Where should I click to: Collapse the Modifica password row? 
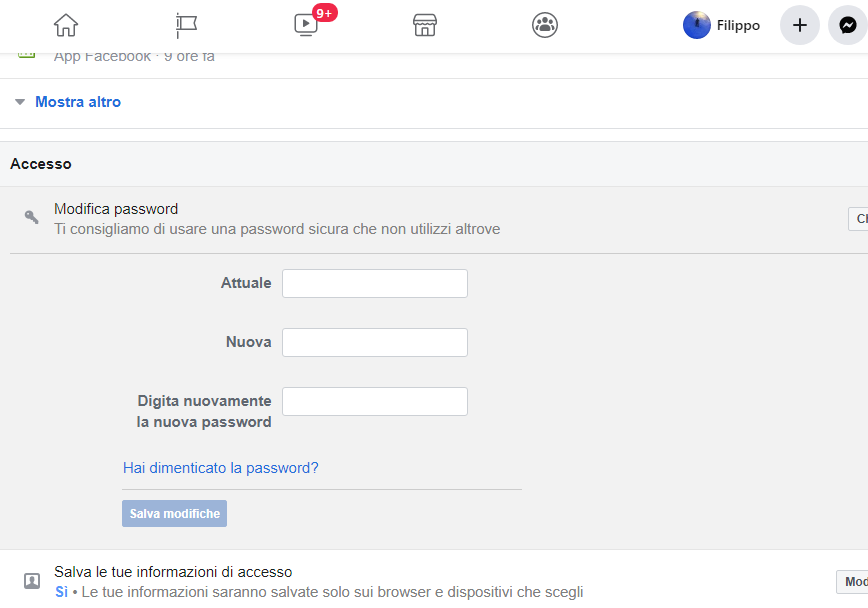pyautogui.click(x=858, y=219)
